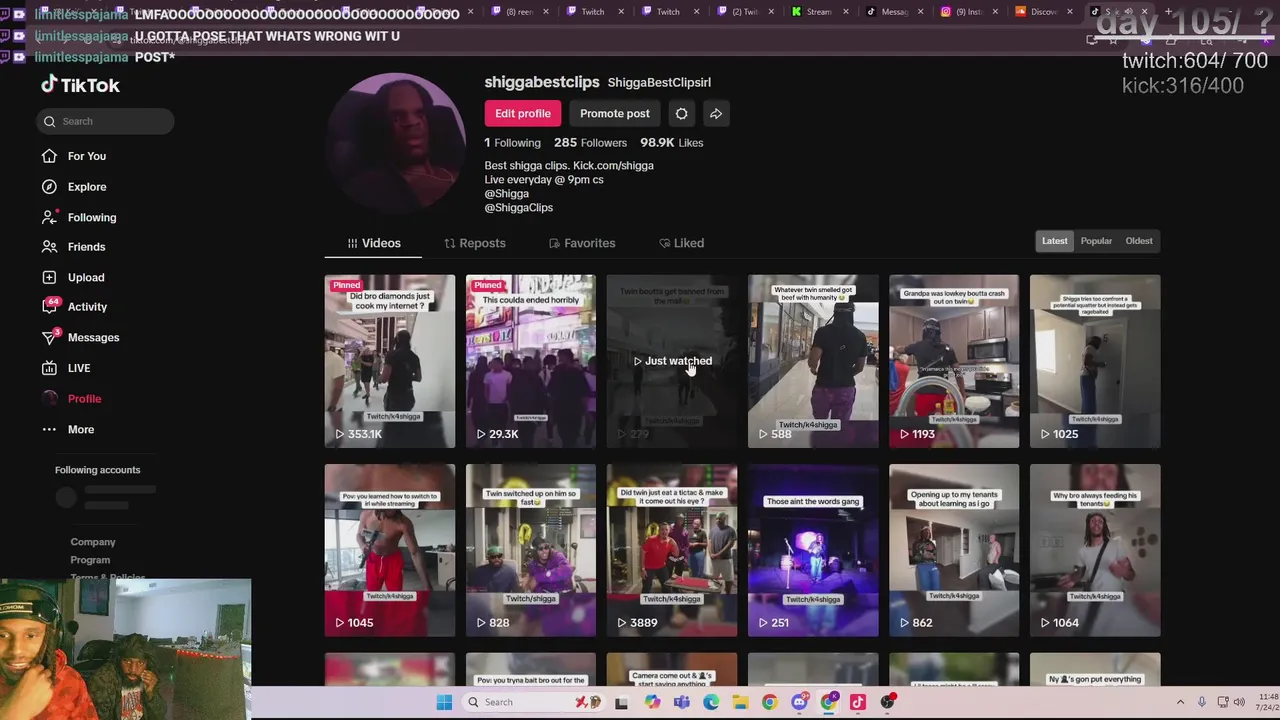
Task: Switch to the Favorites tab
Action: tap(582, 243)
